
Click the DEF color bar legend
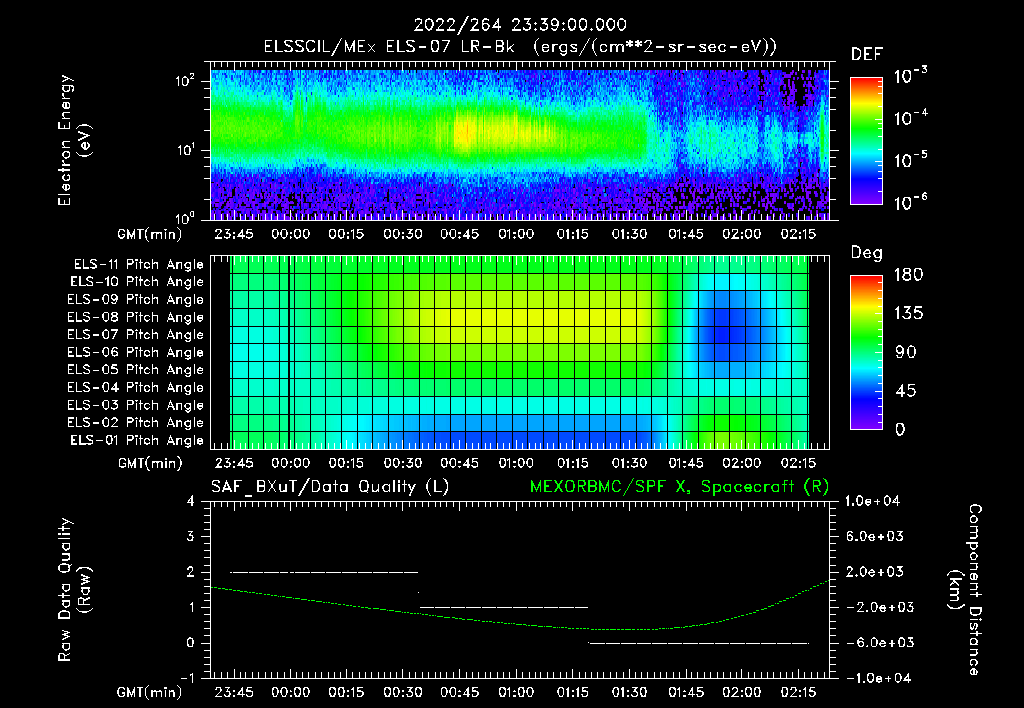click(x=866, y=141)
